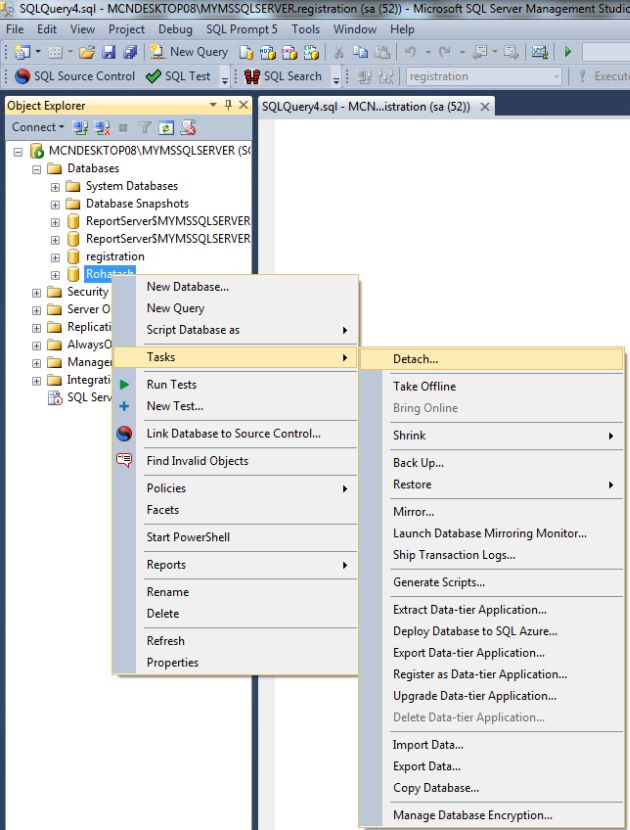
Task: Open the Edit menu
Action: point(47,29)
